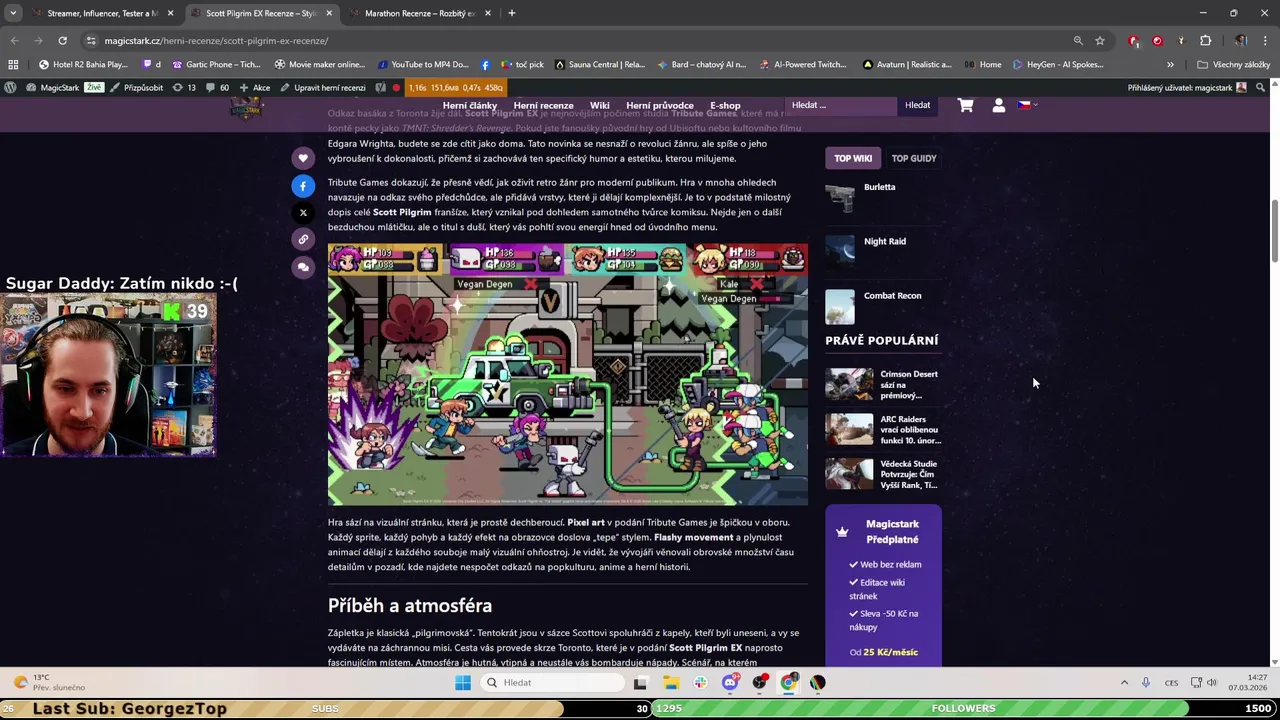The height and width of the screenshot is (720, 1280).
Task: Open a new browser tab
Action: [x=512, y=13]
